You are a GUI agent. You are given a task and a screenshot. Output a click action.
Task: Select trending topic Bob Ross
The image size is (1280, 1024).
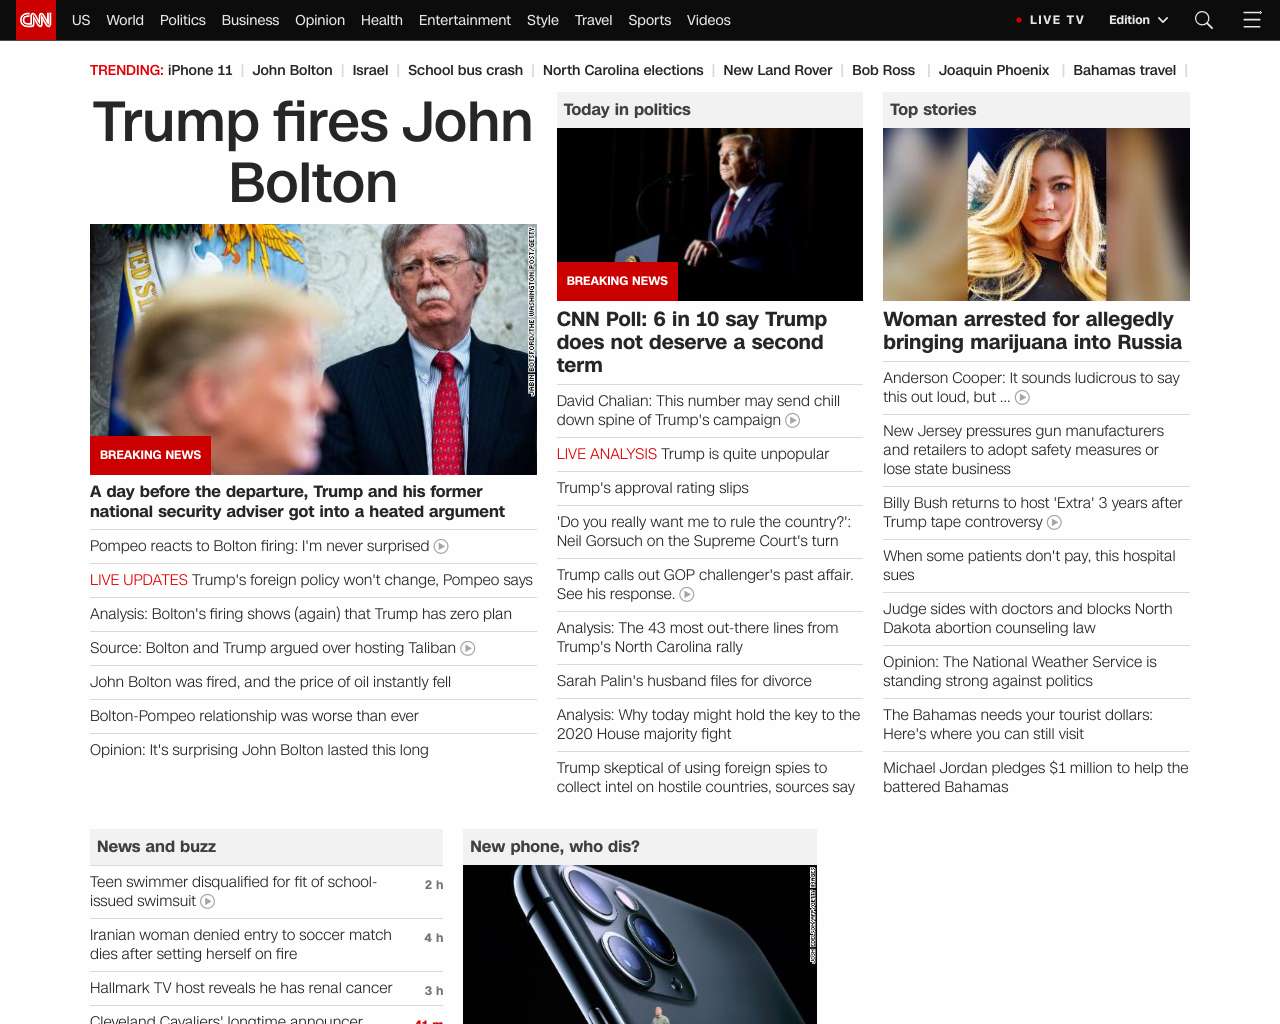(x=883, y=70)
